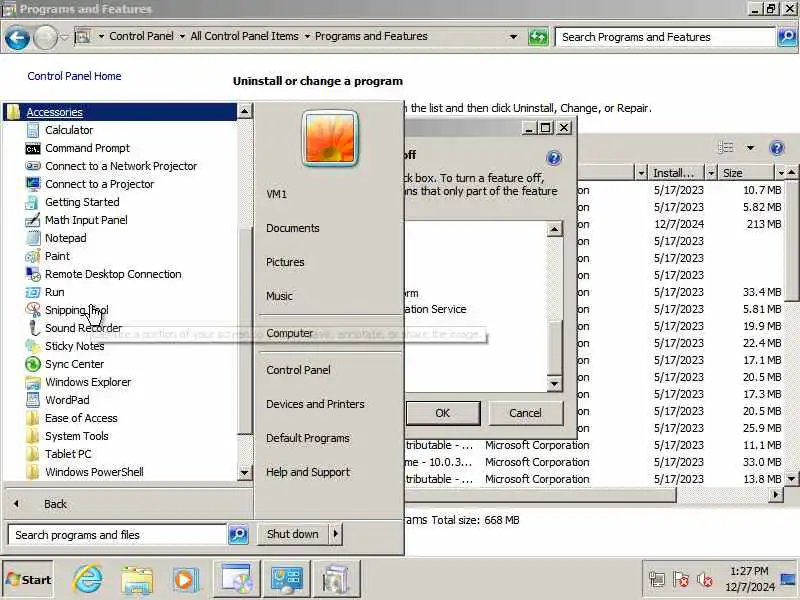Collapse the Accessories folder

[x=120, y=112]
